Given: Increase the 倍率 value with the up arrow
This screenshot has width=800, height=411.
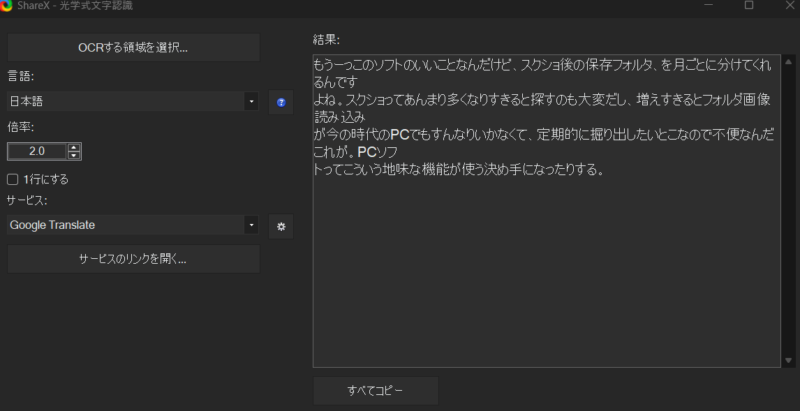Looking at the screenshot, I should click(75, 148).
